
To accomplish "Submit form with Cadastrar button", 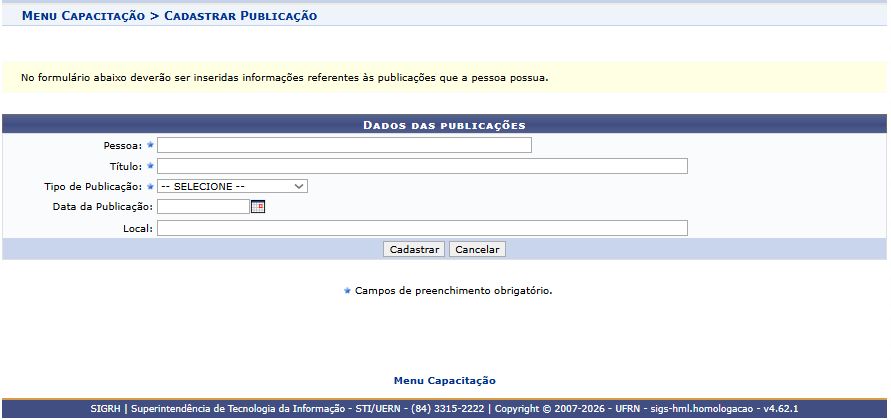I will point(414,249).
